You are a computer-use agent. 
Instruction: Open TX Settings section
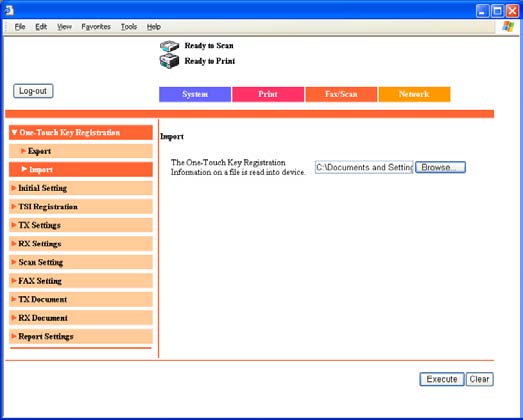81,225
